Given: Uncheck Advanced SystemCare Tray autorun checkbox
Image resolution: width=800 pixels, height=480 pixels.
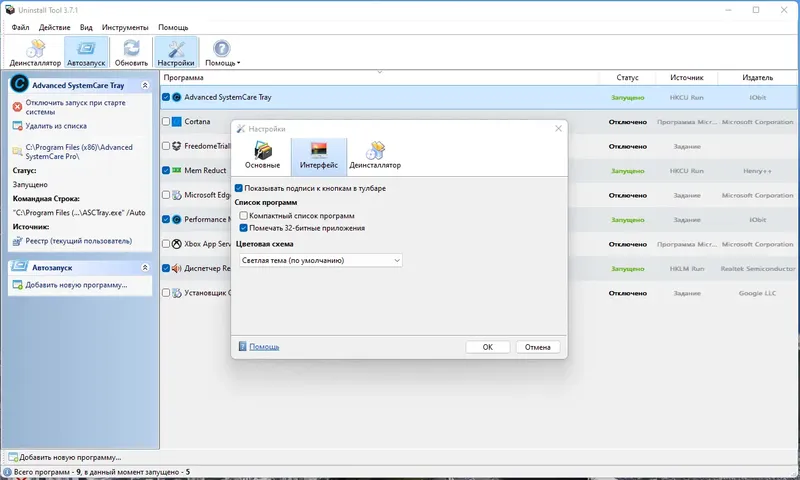Looking at the screenshot, I should (x=166, y=97).
